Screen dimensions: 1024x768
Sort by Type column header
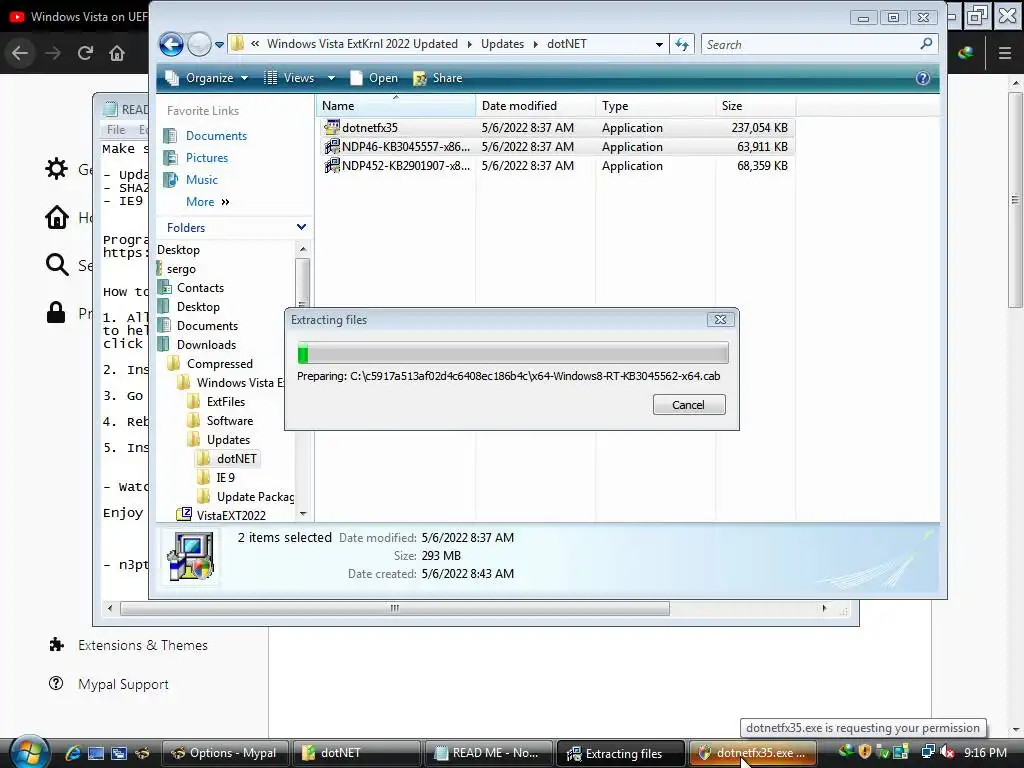tap(656, 106)
